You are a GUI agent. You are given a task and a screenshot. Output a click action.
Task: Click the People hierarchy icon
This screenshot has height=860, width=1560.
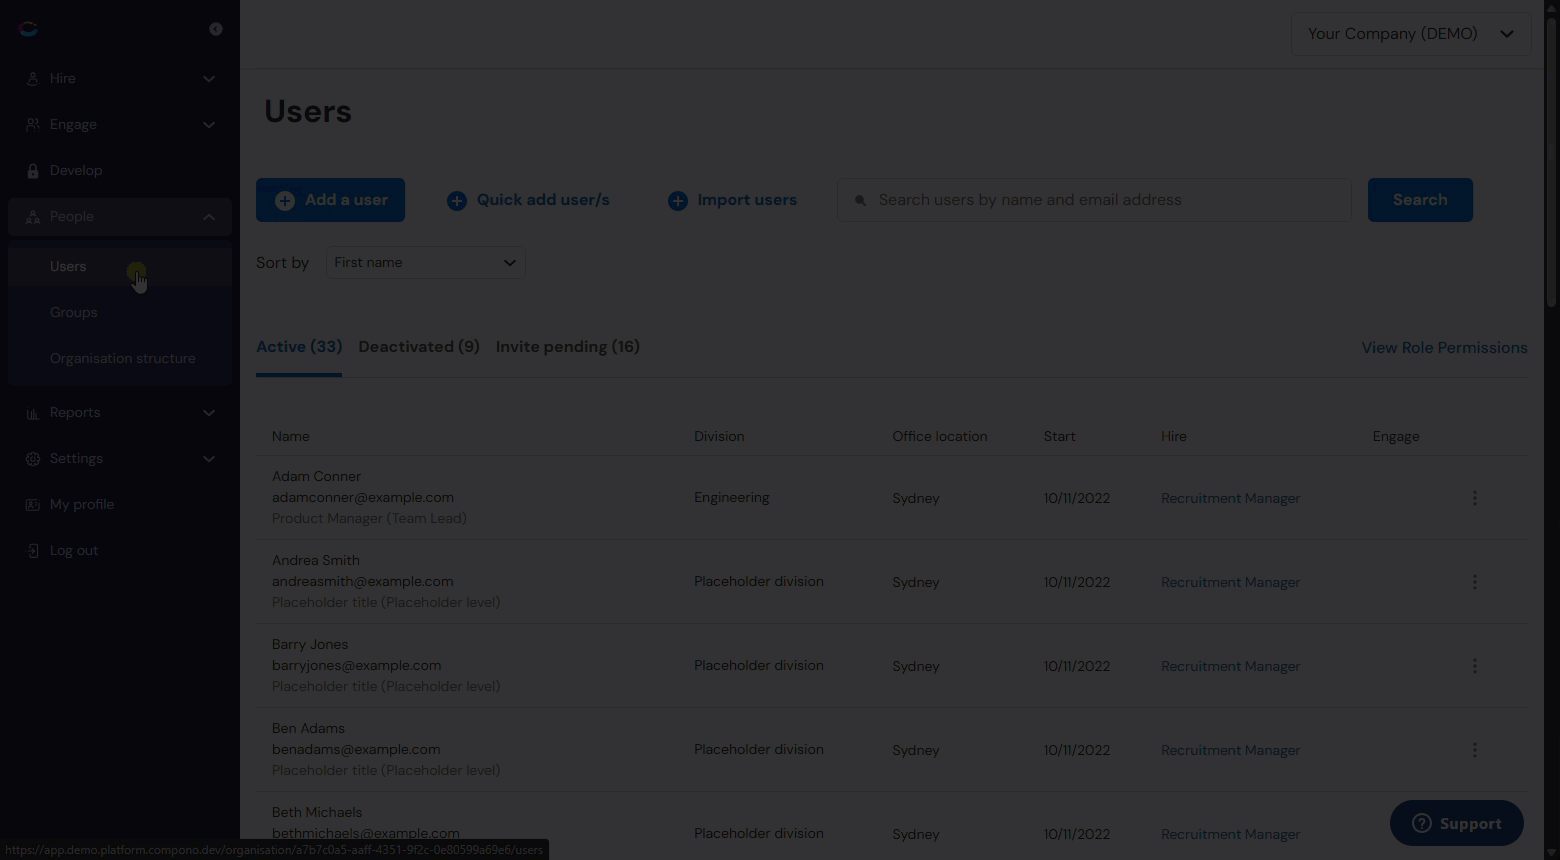(x=33, y=216)
